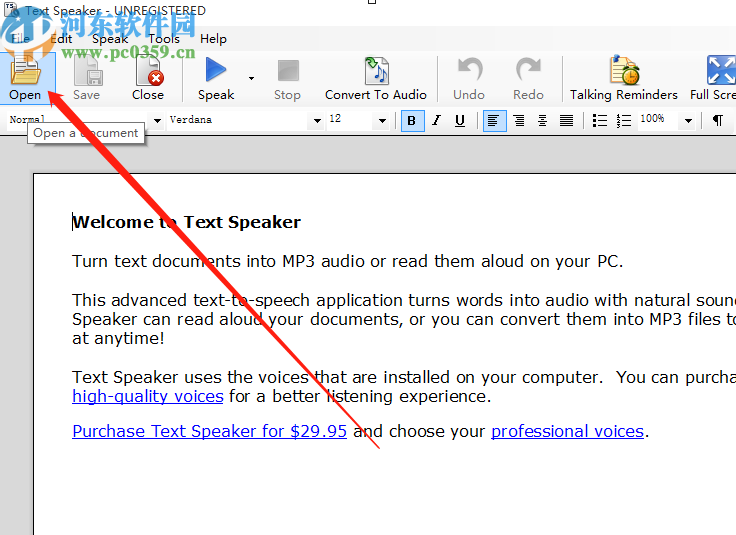This screenshot has width=736, height=535.
Task: Open the Normal style dropdown
Action: click(157, 121)
